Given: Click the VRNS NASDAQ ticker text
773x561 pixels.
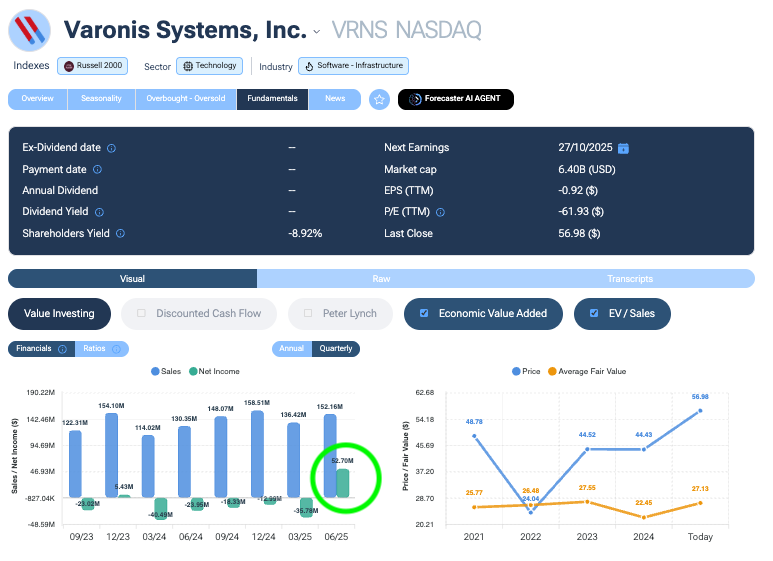Looking at the screenshot, I should [x=406, y=30].
